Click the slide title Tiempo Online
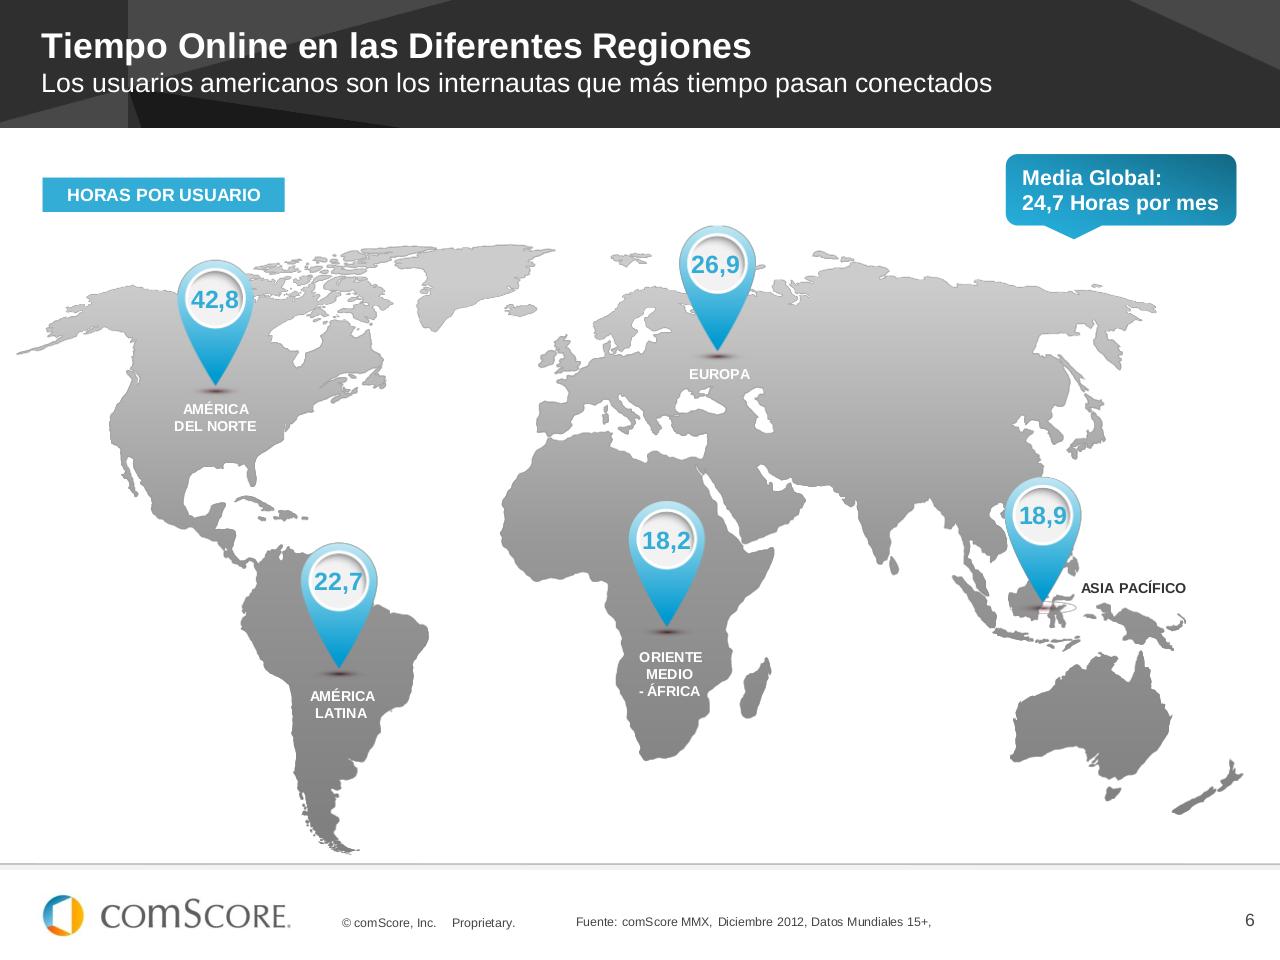 [396, 46]
